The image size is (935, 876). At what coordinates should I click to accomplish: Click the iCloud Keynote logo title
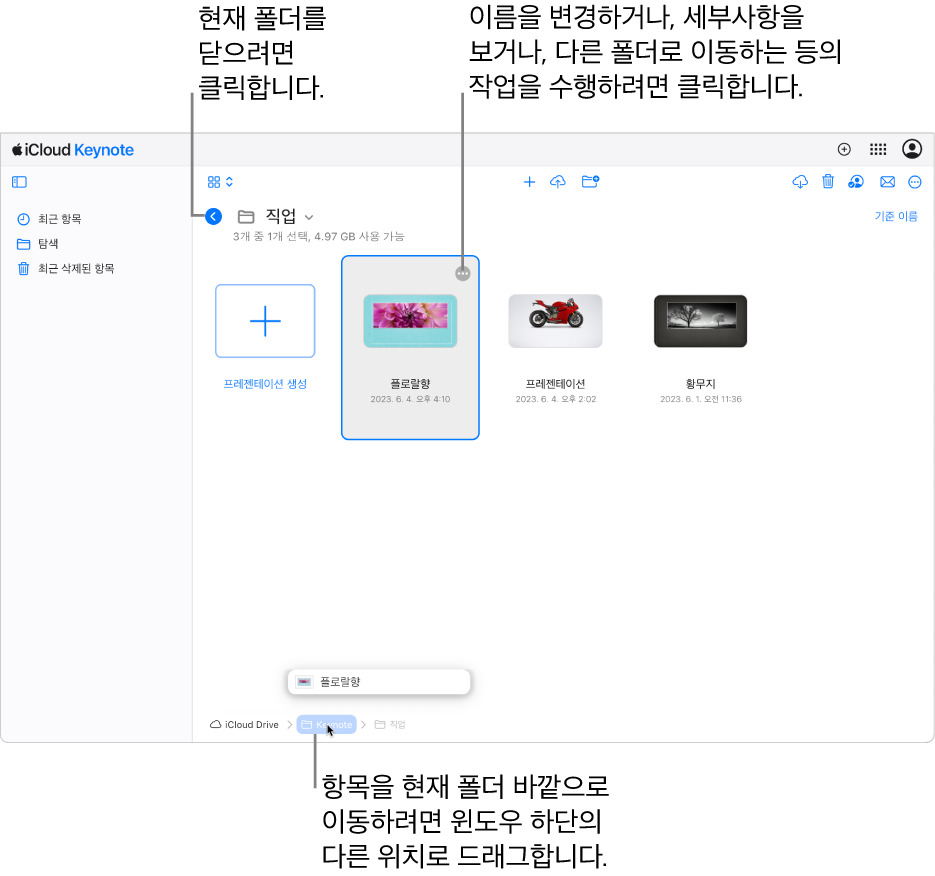[73, 150]
